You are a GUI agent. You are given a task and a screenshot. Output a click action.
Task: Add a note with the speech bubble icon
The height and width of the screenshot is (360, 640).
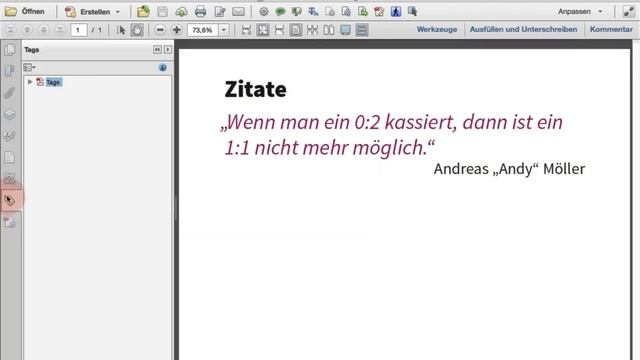click(x=280, y=12)
